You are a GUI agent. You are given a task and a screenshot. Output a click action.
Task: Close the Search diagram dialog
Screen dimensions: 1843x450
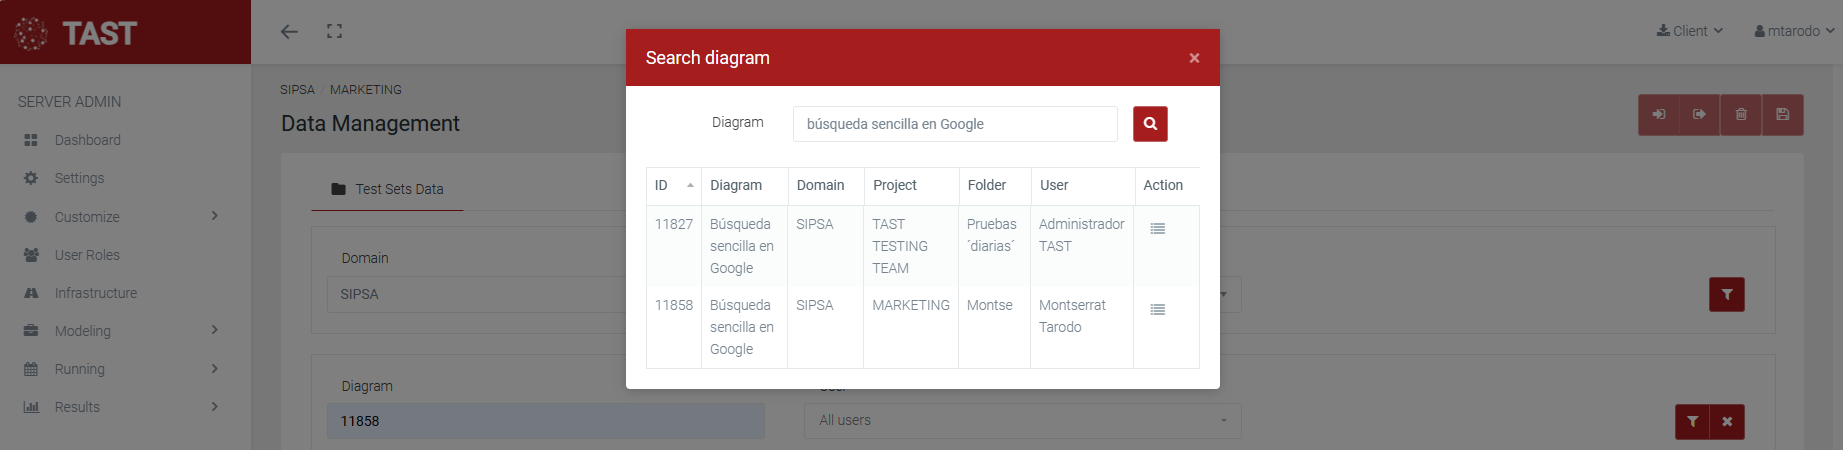coord(1194,58)
